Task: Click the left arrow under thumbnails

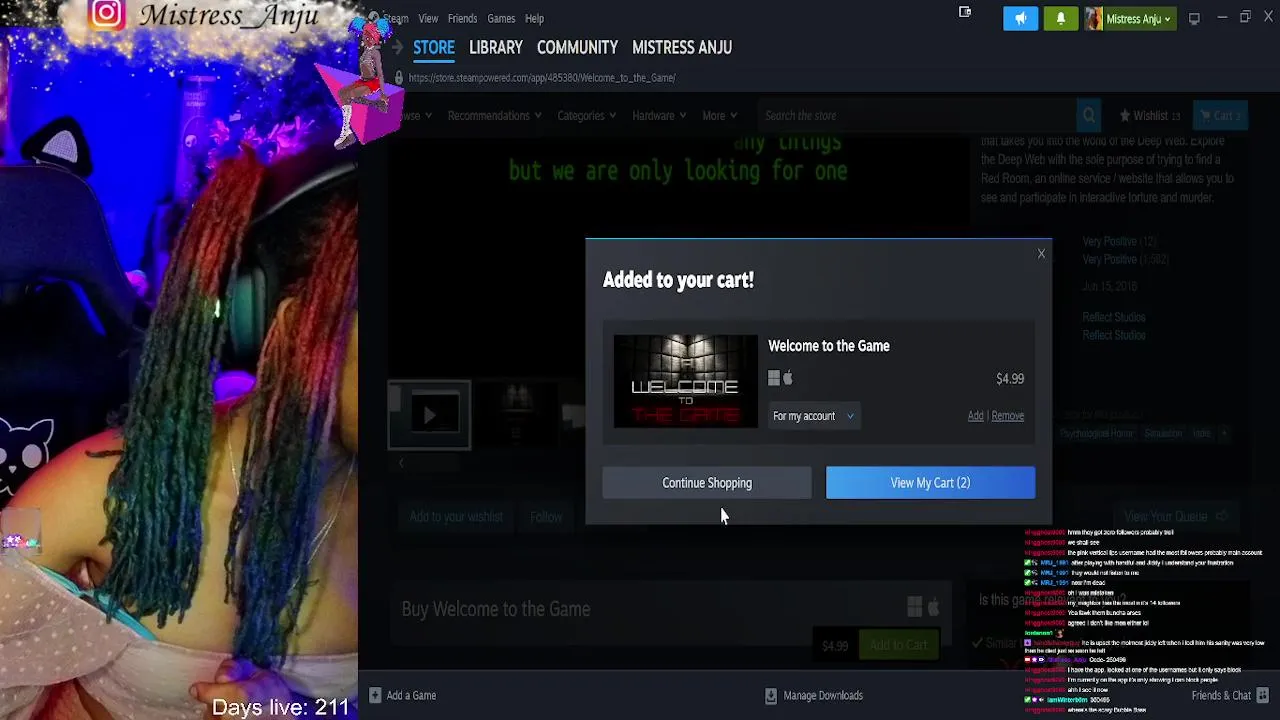Action: 401,463
